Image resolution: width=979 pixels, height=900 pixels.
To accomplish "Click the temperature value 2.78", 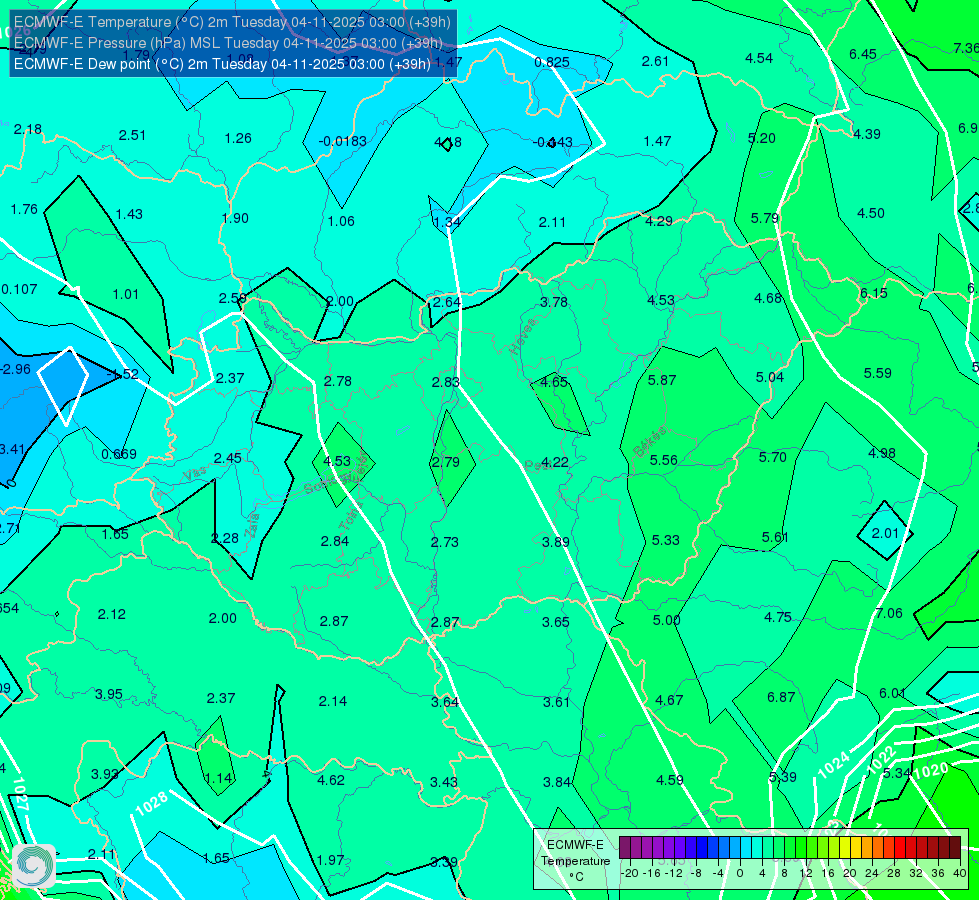I will point(338,381).
